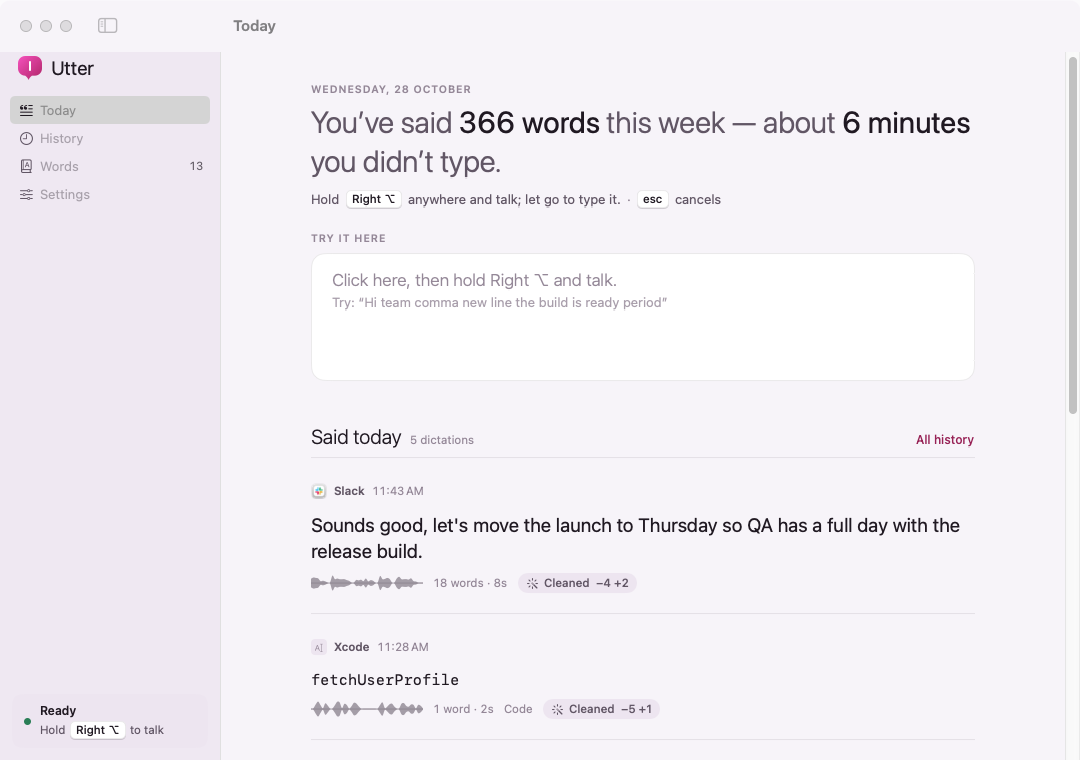The width and height of the screenshot is (1080, 760).
Task: Click the sparkle icon in Cleaned −4 +2
Action: click(532, 583)
